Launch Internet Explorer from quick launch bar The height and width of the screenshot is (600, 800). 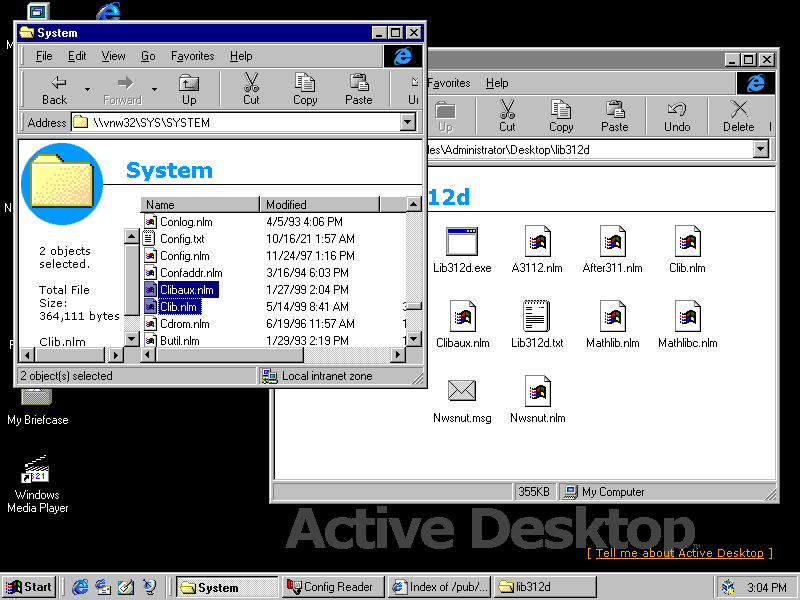(x=80, y=587)
